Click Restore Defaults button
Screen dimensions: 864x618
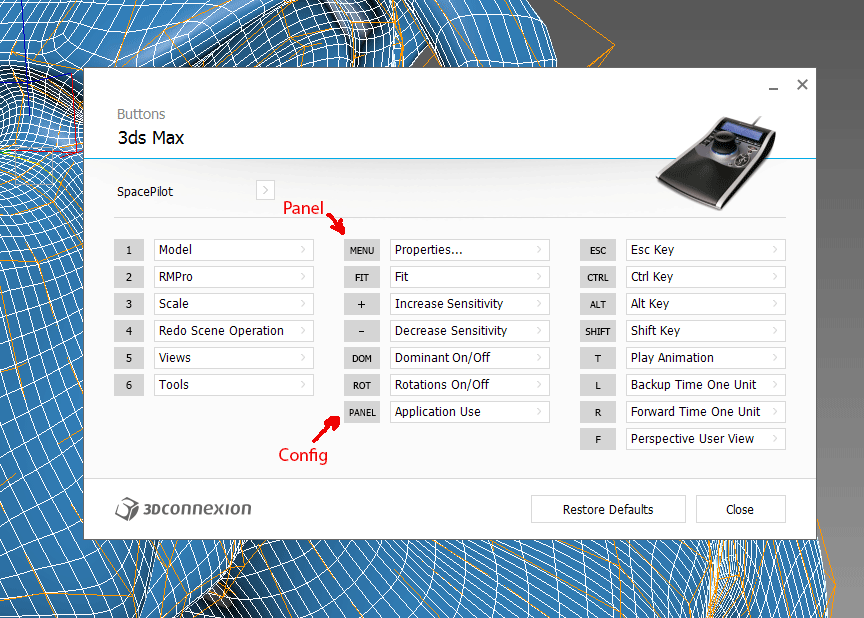click(x=608, y=509)
